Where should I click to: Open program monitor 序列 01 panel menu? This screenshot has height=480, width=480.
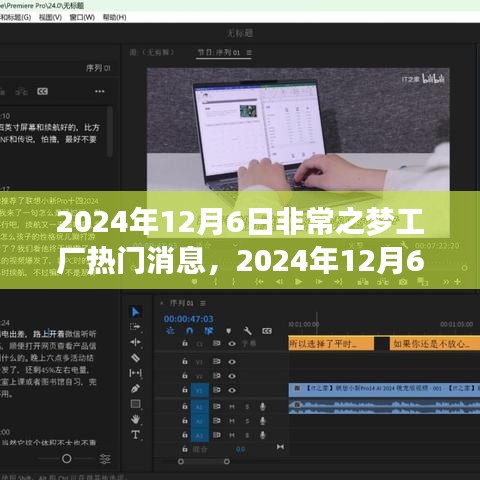coord(249,52)
